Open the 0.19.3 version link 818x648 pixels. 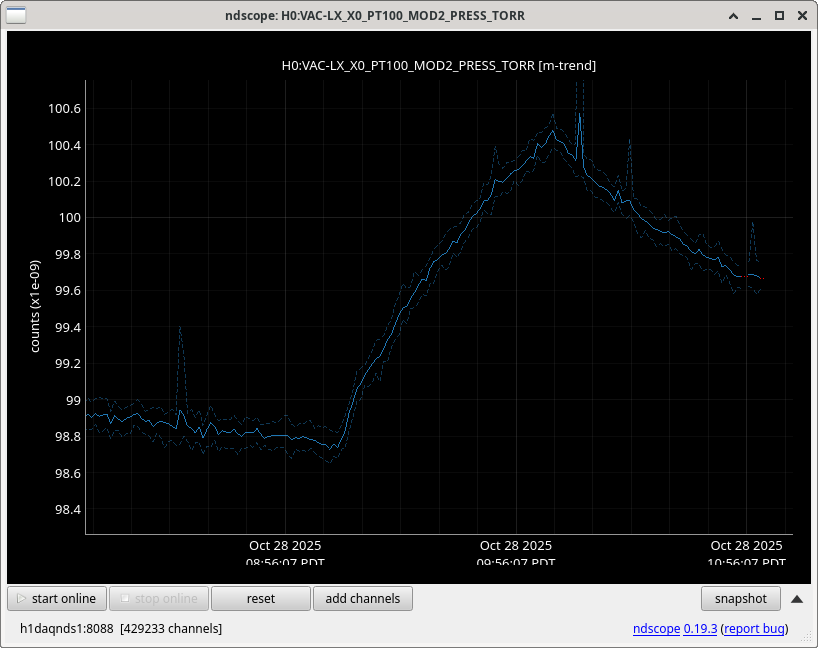(x=698, y=629)
